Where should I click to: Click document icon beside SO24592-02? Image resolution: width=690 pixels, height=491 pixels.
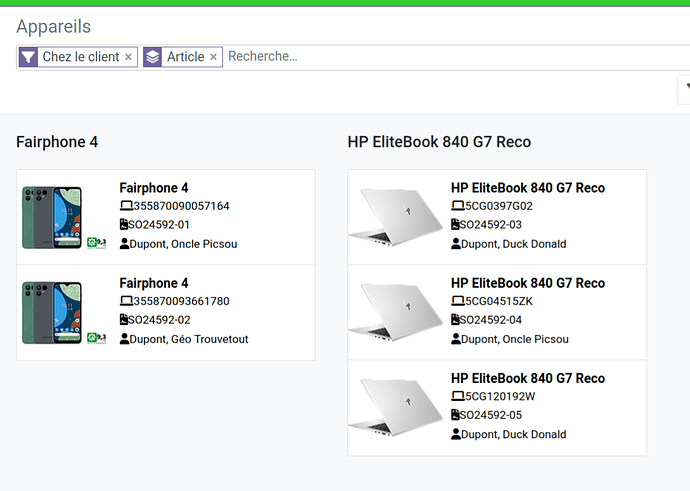[124, 319]
